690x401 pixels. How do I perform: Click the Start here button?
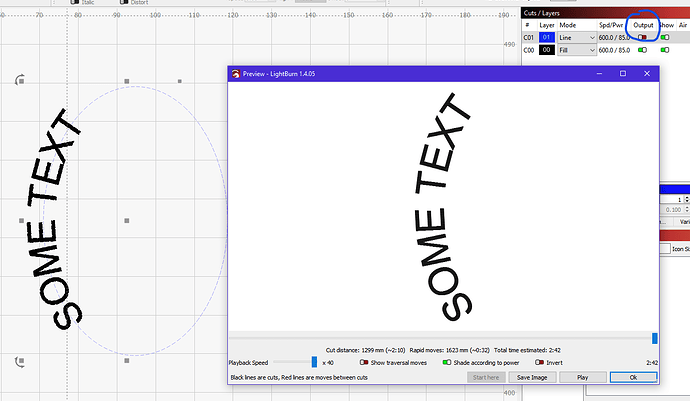coord(486,377)
